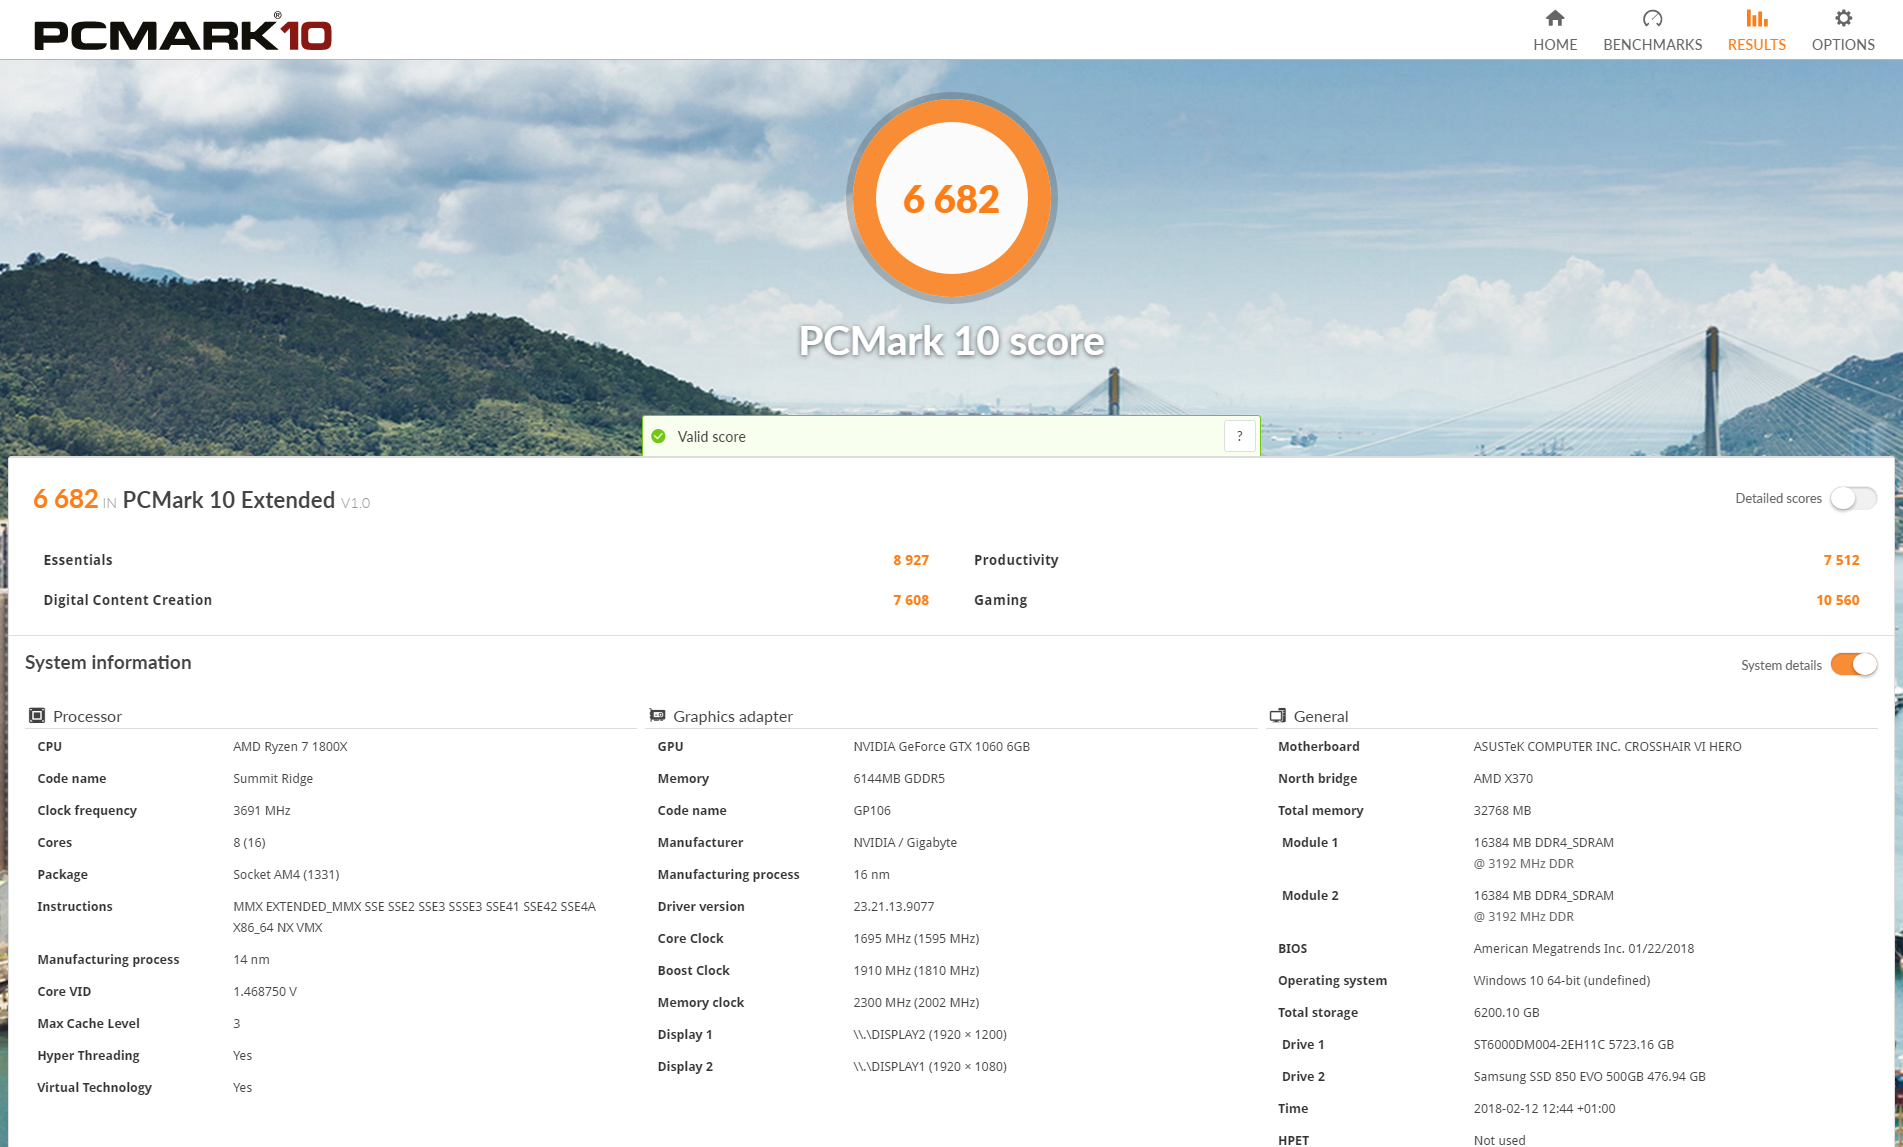Click the Productivity label
The width and height of the screenshot is (1903, 1147).
pyautogui.click(x=1016, y=560)
